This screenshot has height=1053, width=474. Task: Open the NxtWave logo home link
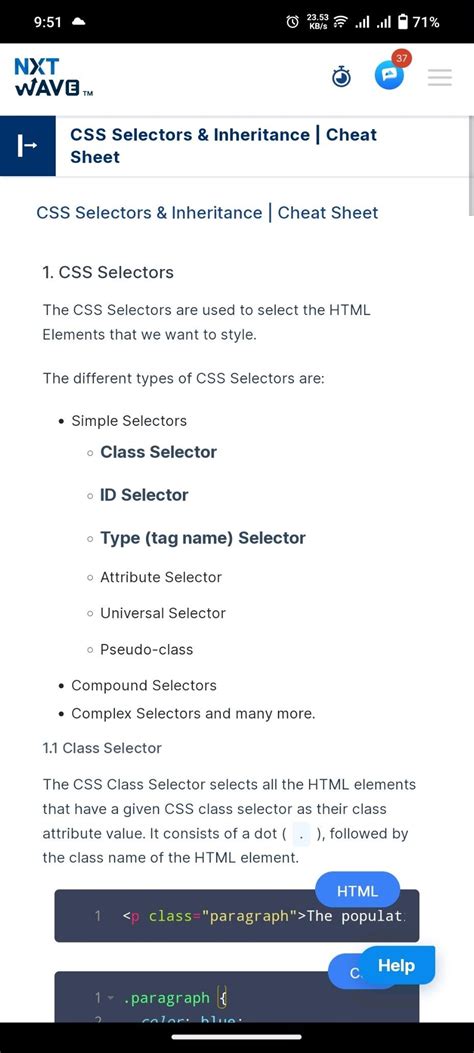(x=52, y=77)
